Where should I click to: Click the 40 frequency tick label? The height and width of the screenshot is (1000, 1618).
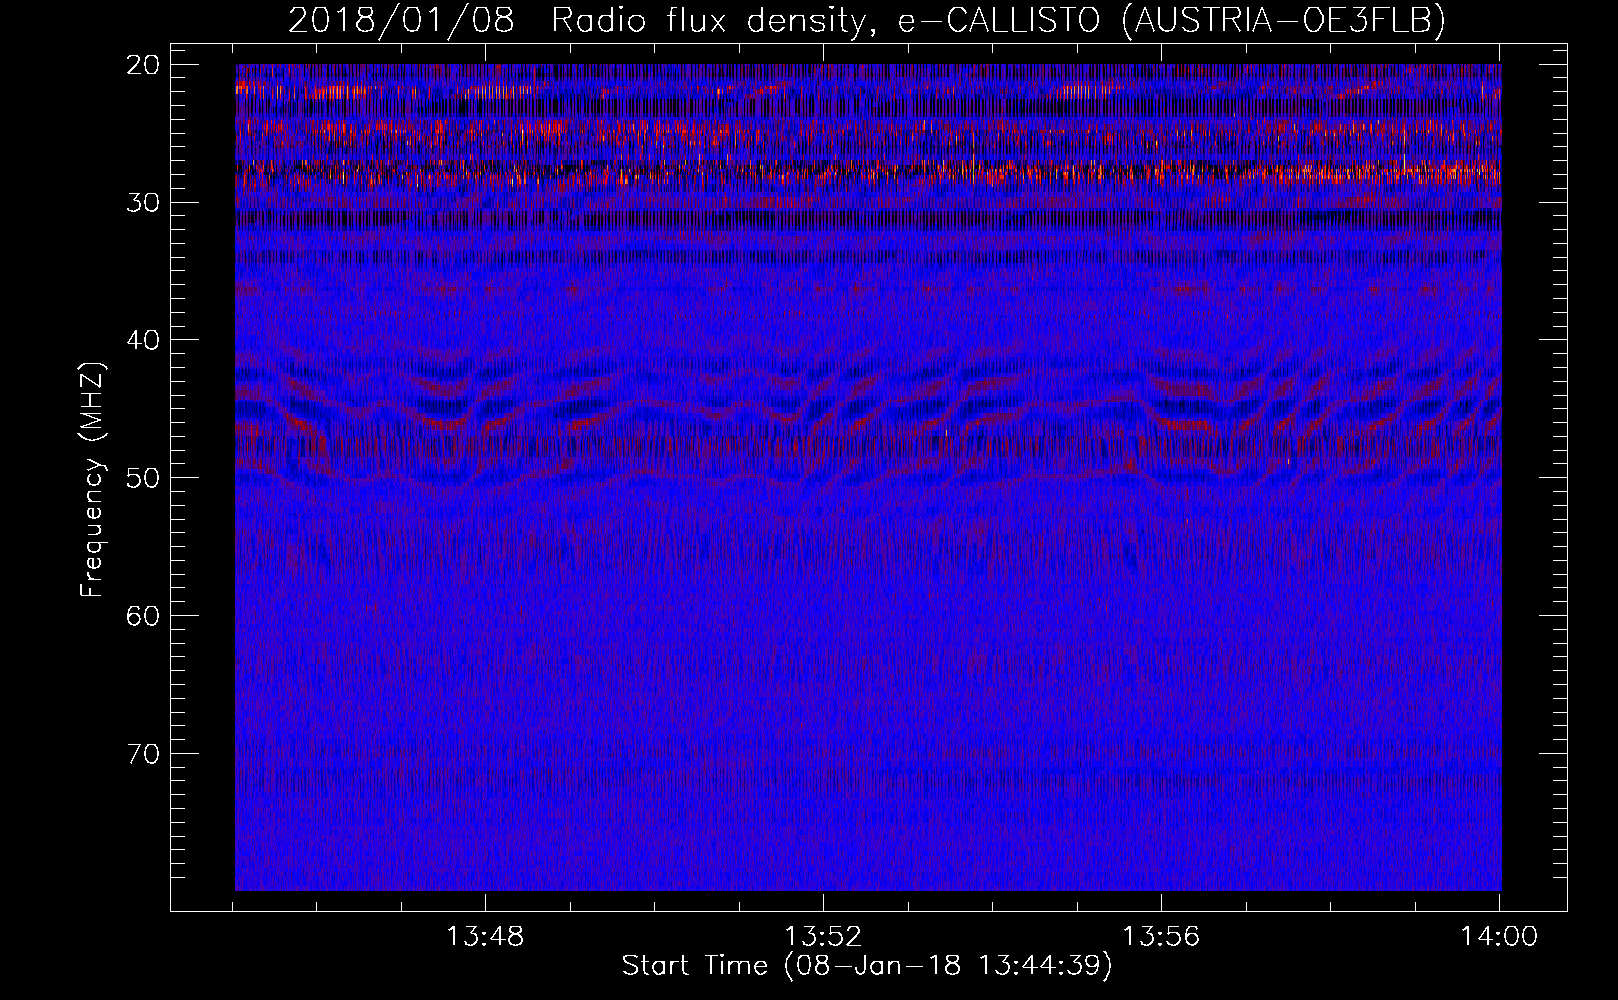144,340
